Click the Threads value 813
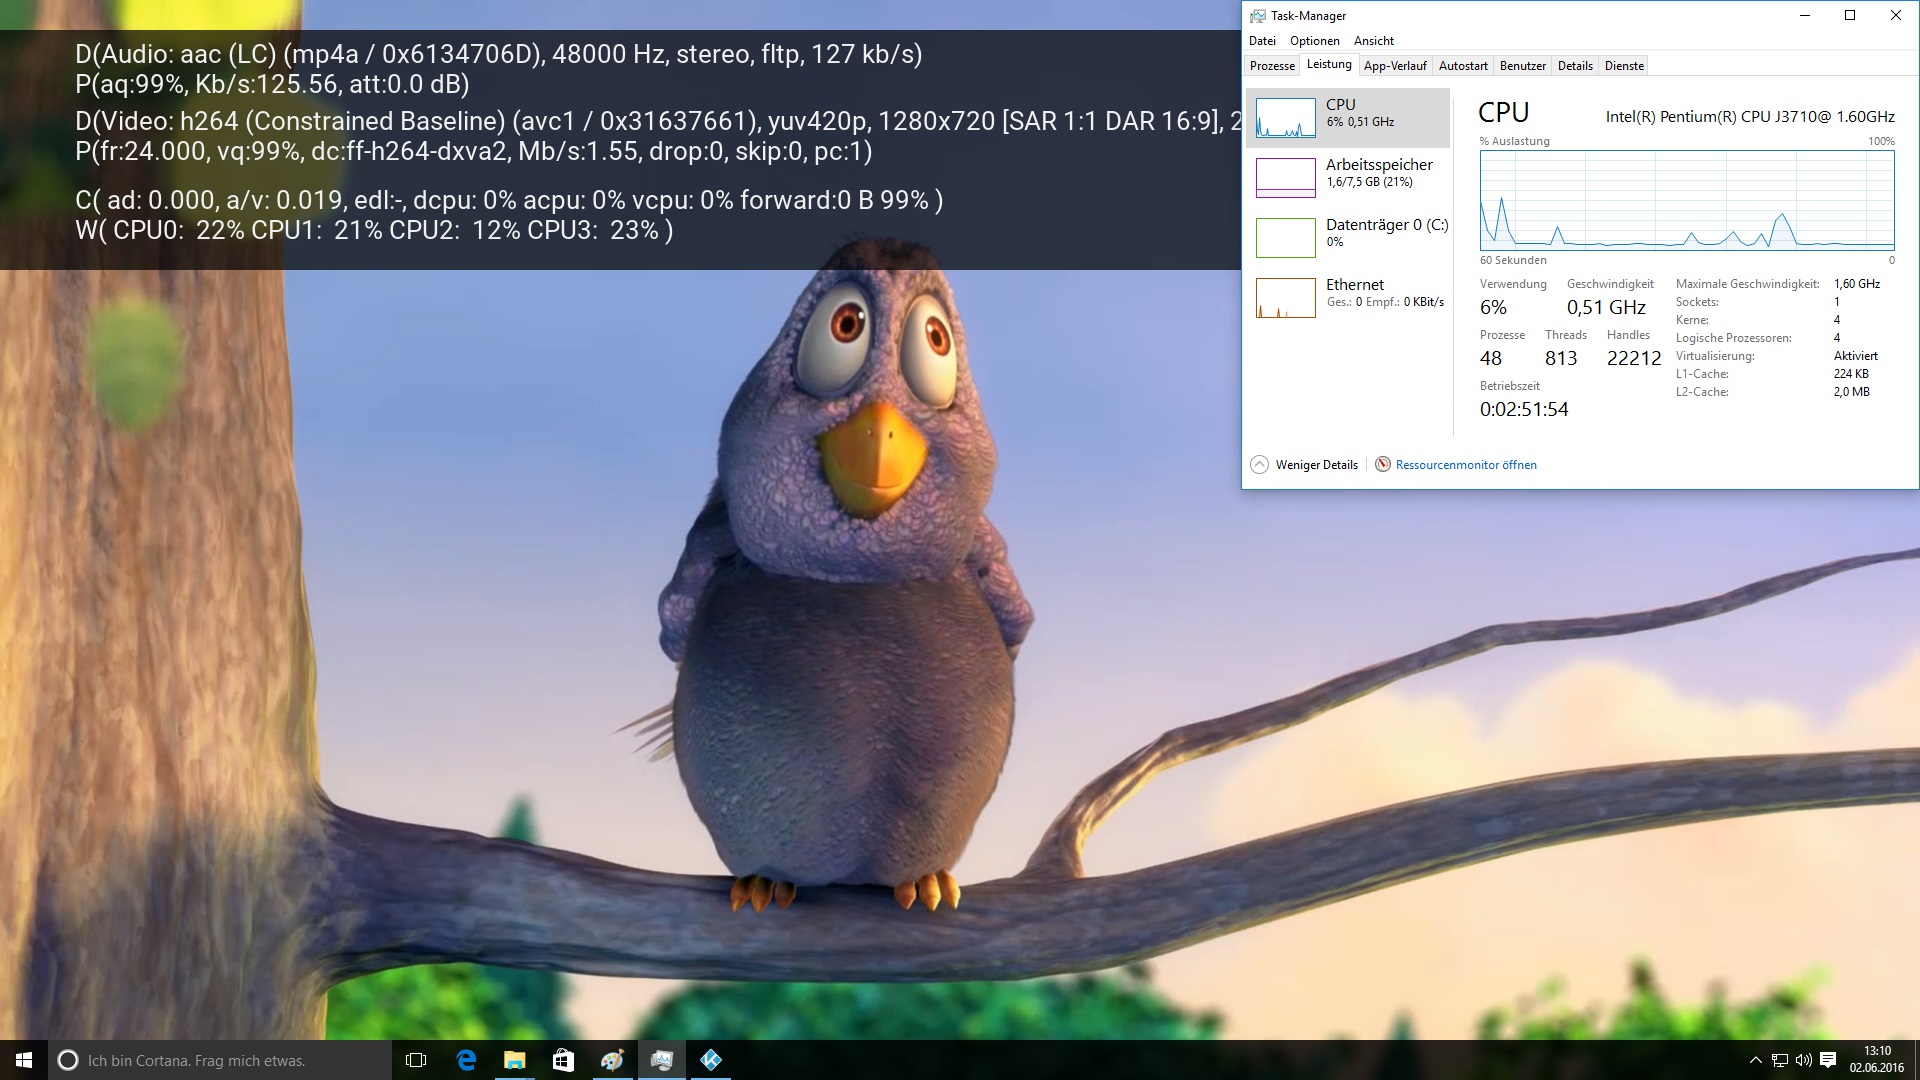This screenshot has width=1920, height=1080. pyautogui.click(x=1561, y=358)
